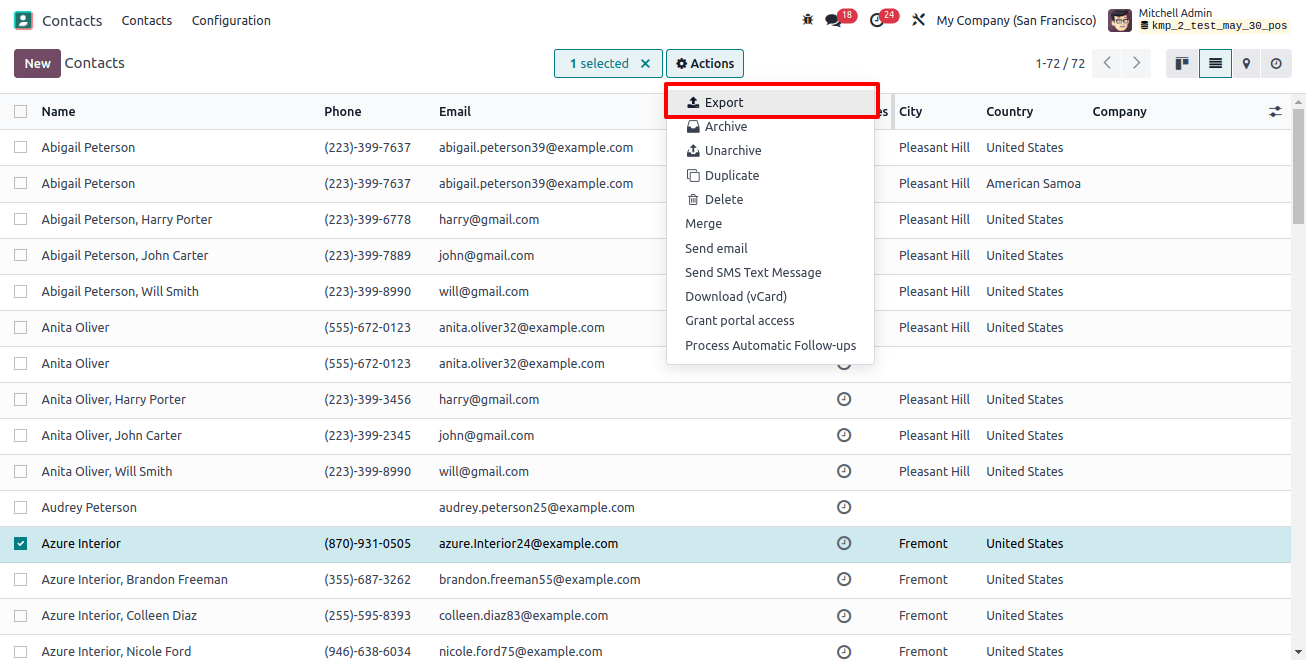The width and height of the screenshot is (1306, 660).
Task: Choose Grant portal access action
Action: (x=771, y=321)
